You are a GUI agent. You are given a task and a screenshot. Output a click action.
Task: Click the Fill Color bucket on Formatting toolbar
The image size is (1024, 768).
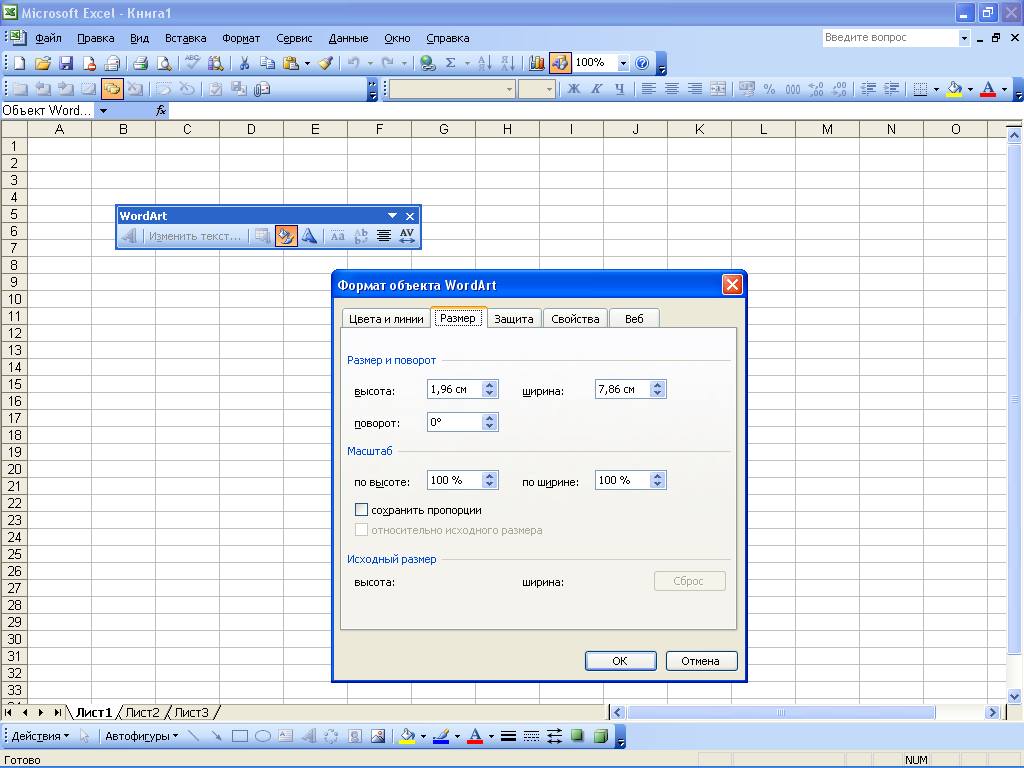tap(954, 89)
